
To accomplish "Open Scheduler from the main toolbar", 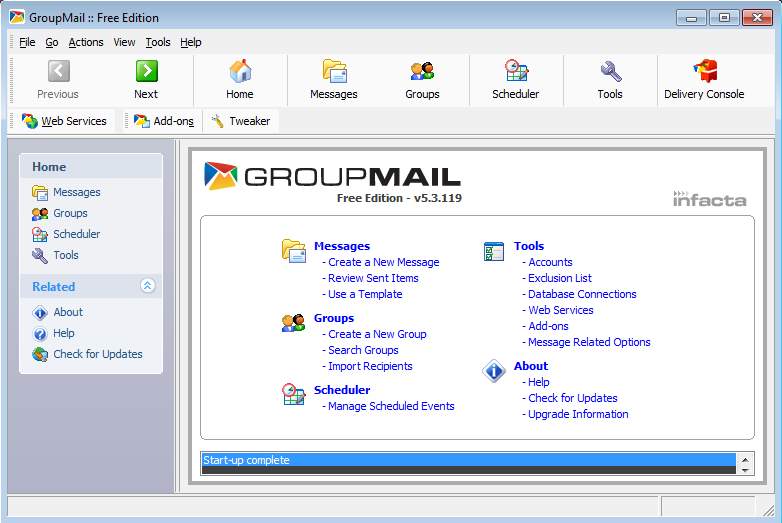I will [516, 80].
